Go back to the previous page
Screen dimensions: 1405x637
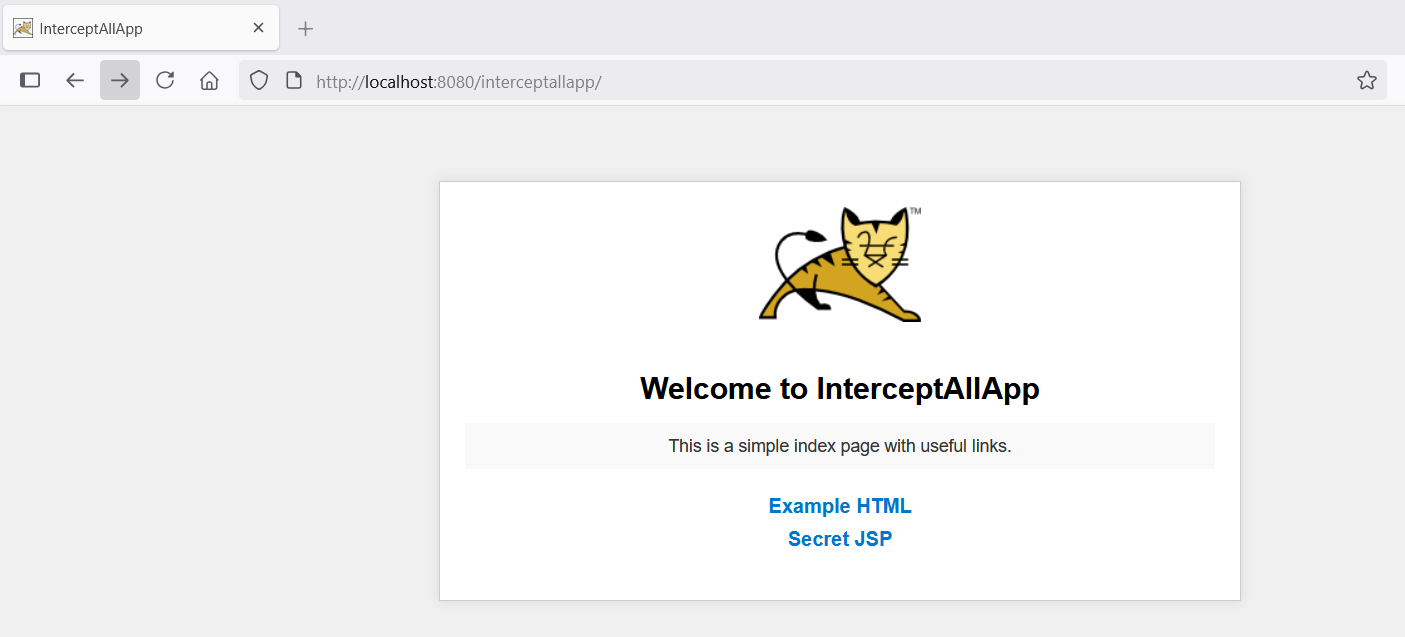(75, 80)
